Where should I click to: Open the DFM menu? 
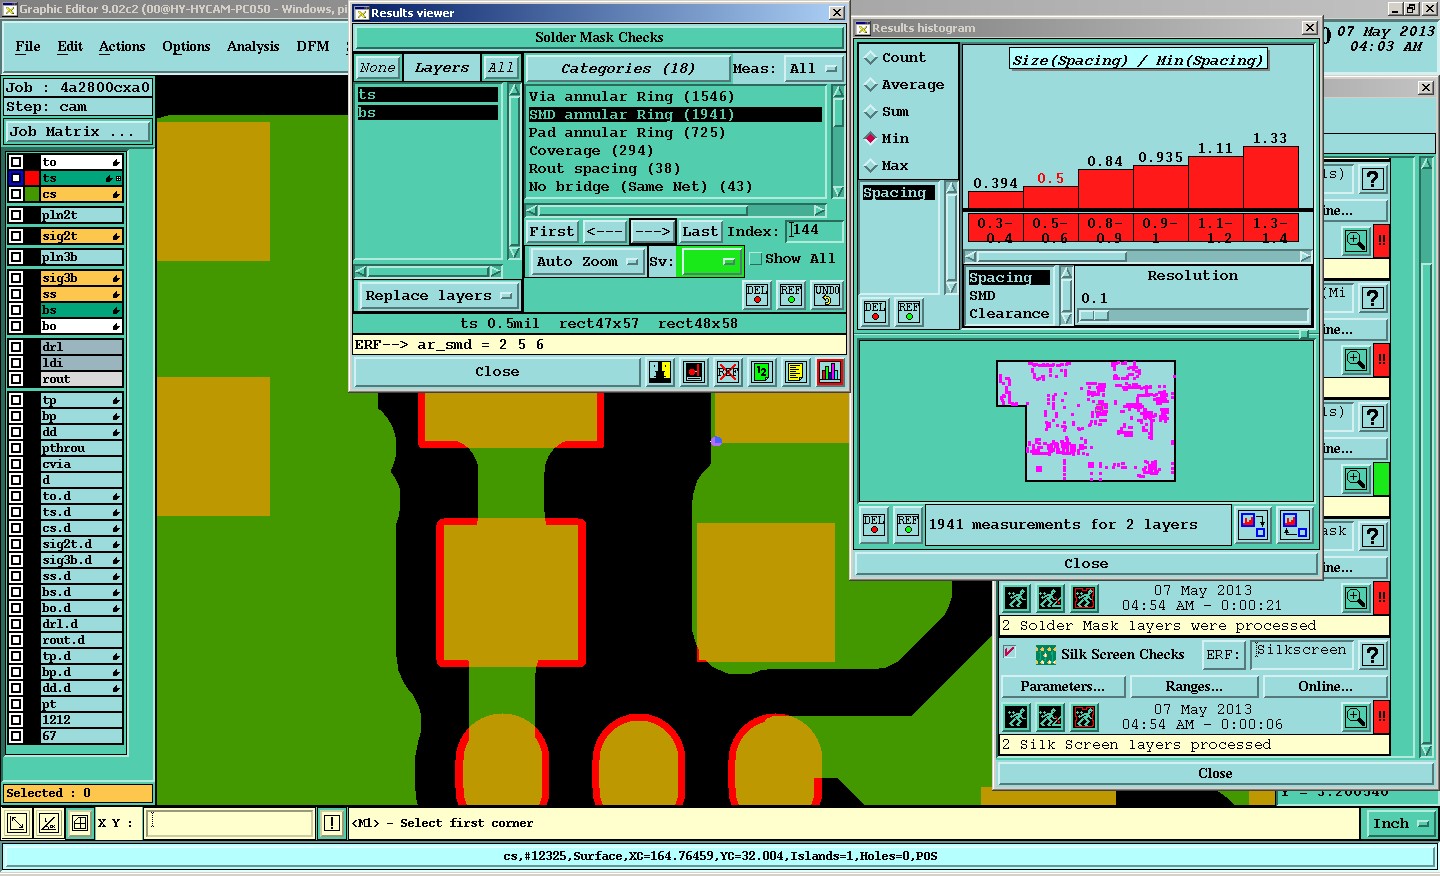pos(313,47)
